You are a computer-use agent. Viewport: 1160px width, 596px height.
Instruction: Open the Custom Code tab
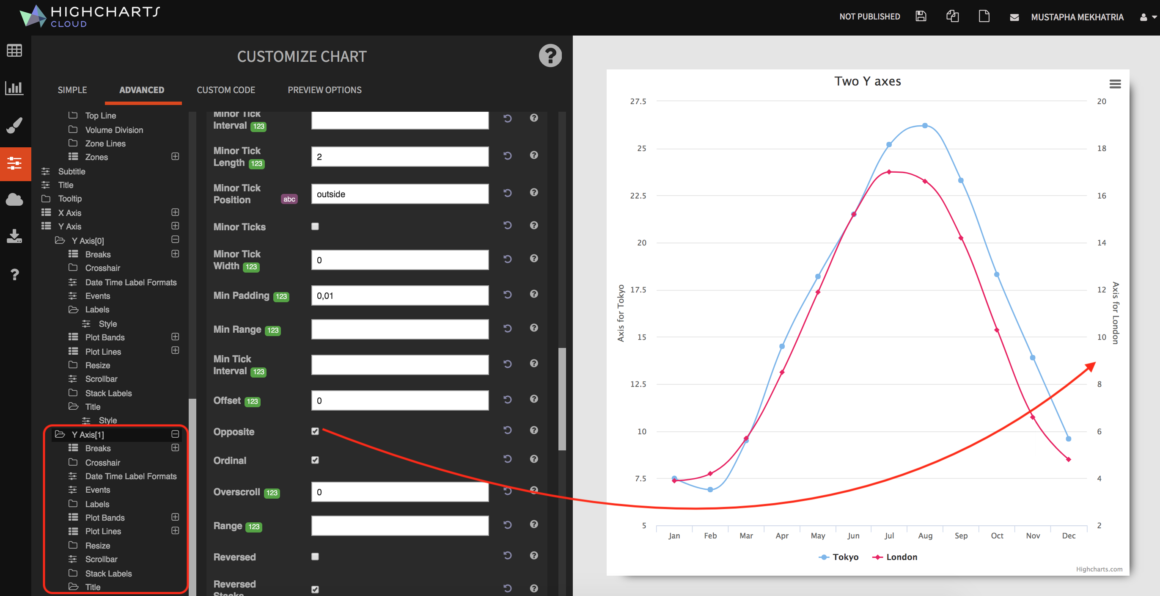[226, 90]
